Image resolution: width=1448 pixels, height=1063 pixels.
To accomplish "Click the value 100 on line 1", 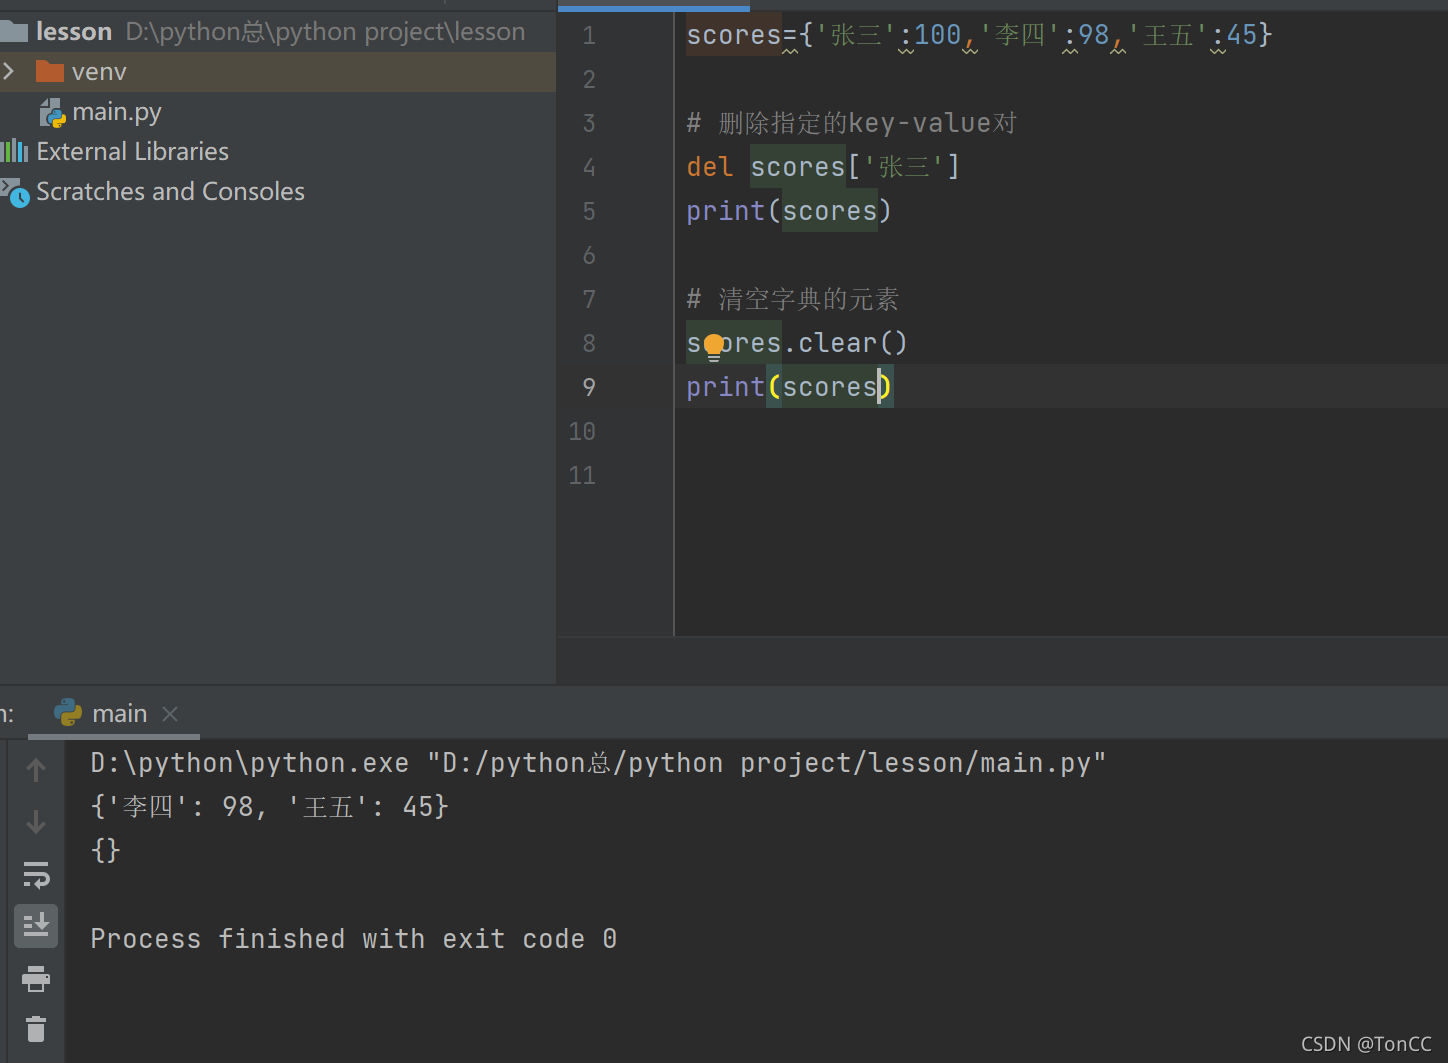I will [x=937, y=35].
